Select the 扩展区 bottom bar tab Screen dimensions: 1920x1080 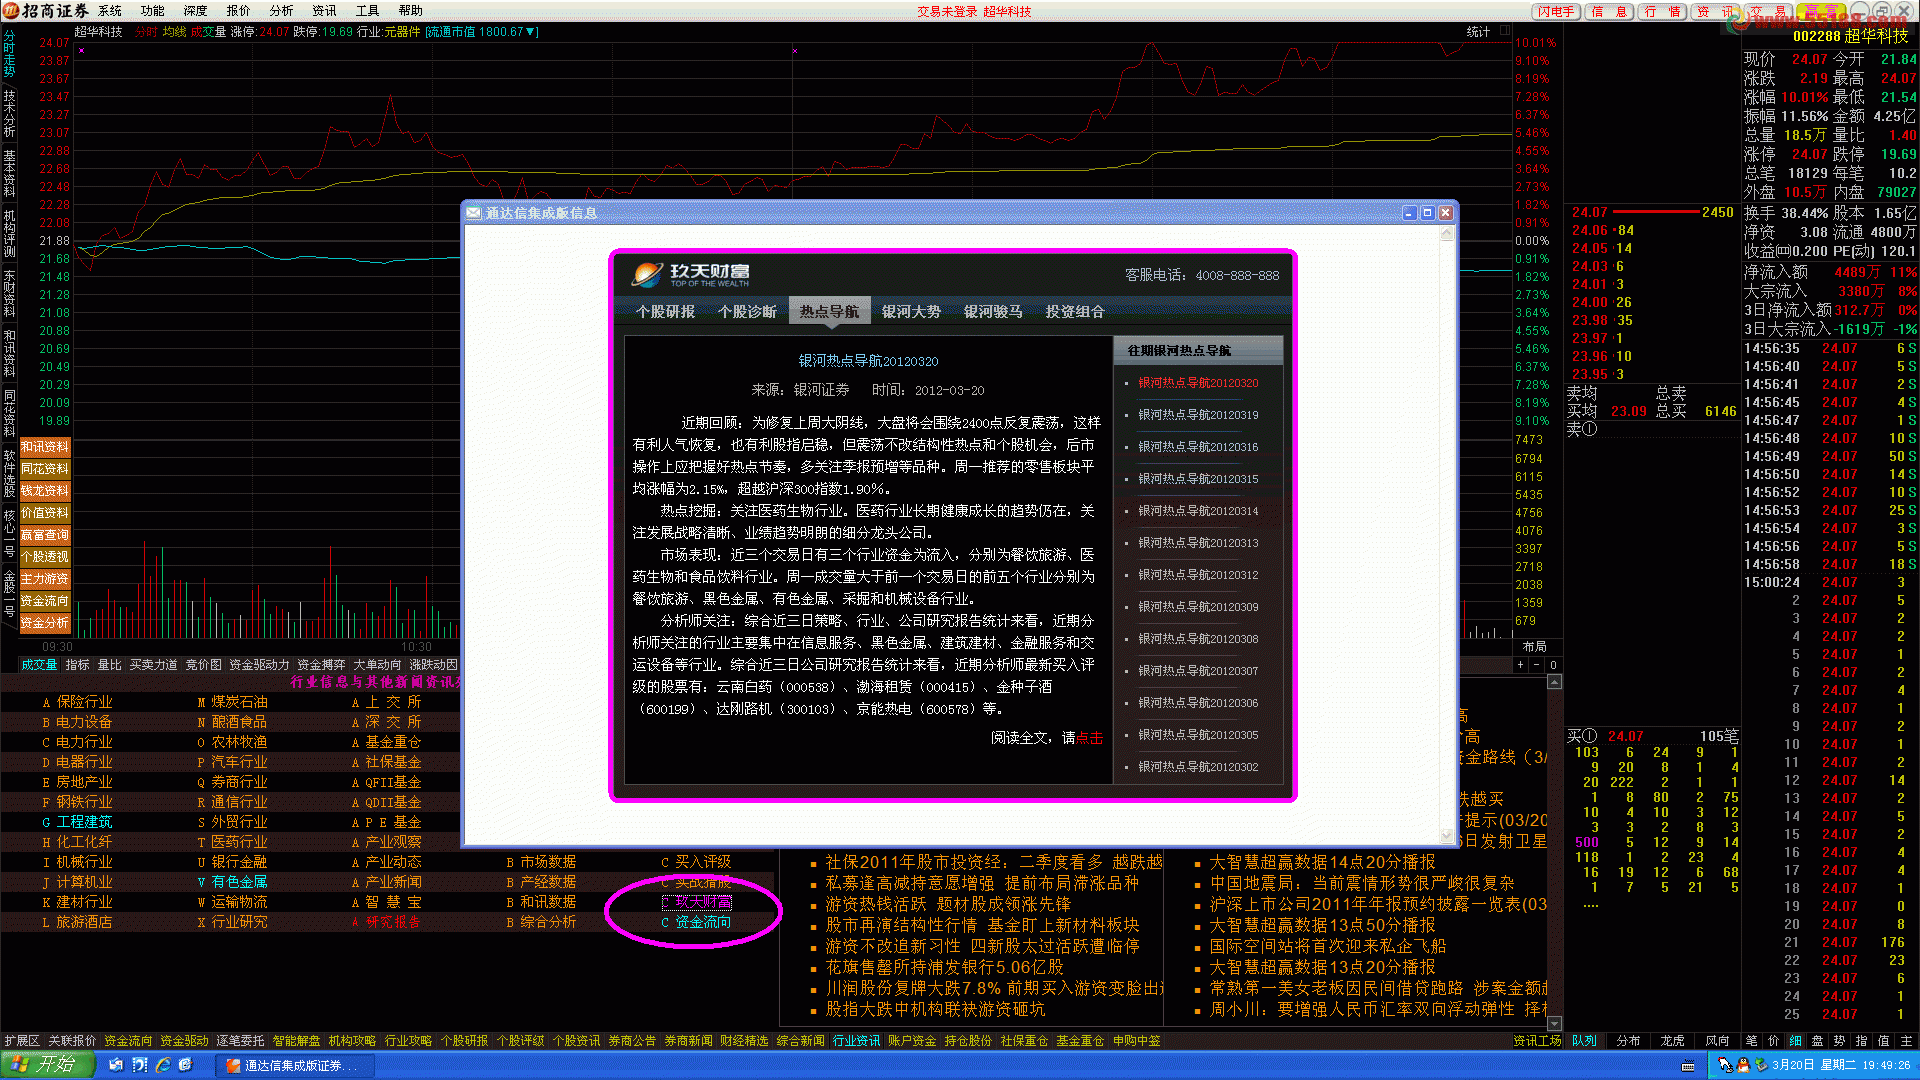pos(22,1041)
